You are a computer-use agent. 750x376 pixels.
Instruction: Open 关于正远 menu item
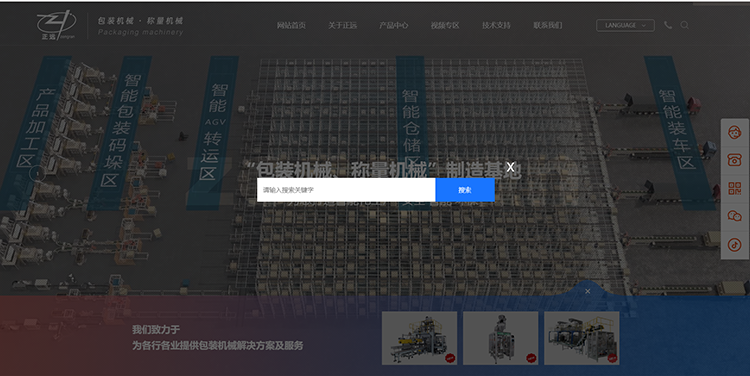pos(342,25)
